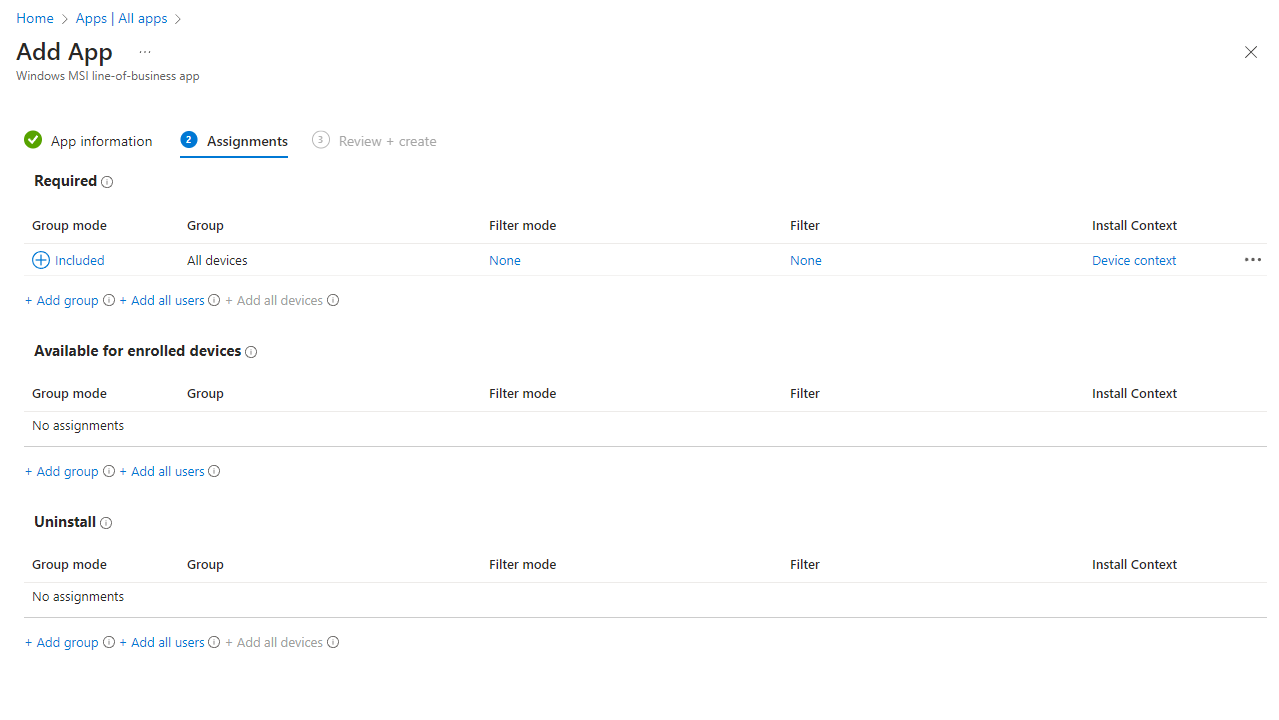Open the ellipsis menu beside Add App title
This screenshot has height=720, width=1279.
pyautogui.click(x=145, y=52)
